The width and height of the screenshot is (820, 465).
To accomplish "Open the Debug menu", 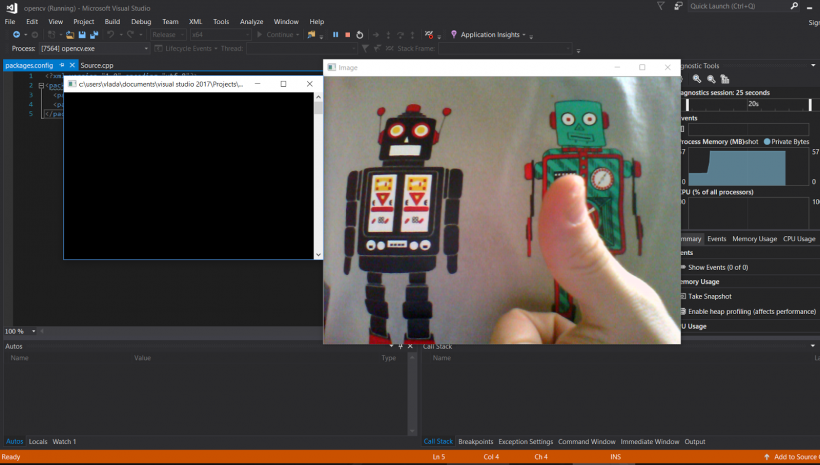I will [x=141, y=21].
